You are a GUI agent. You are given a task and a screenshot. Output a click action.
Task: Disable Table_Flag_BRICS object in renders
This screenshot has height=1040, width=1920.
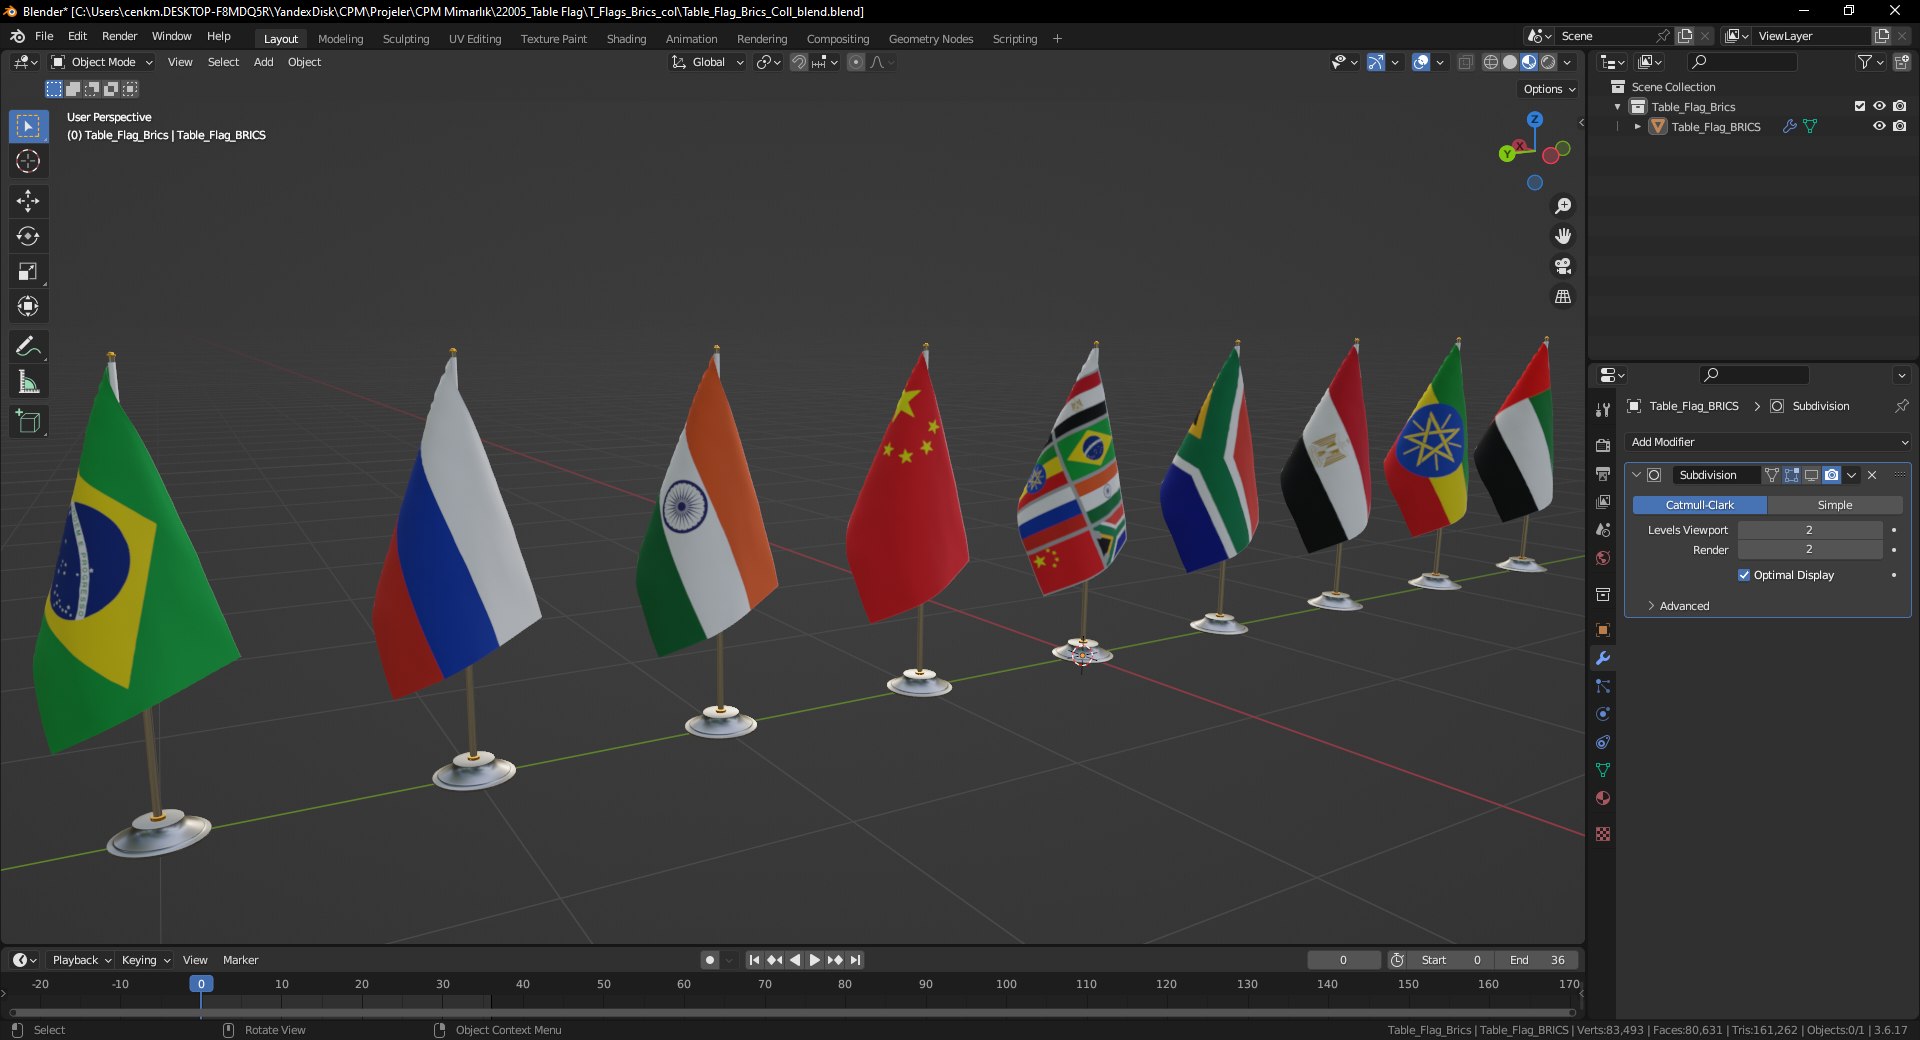click(x=1900, y=126)
